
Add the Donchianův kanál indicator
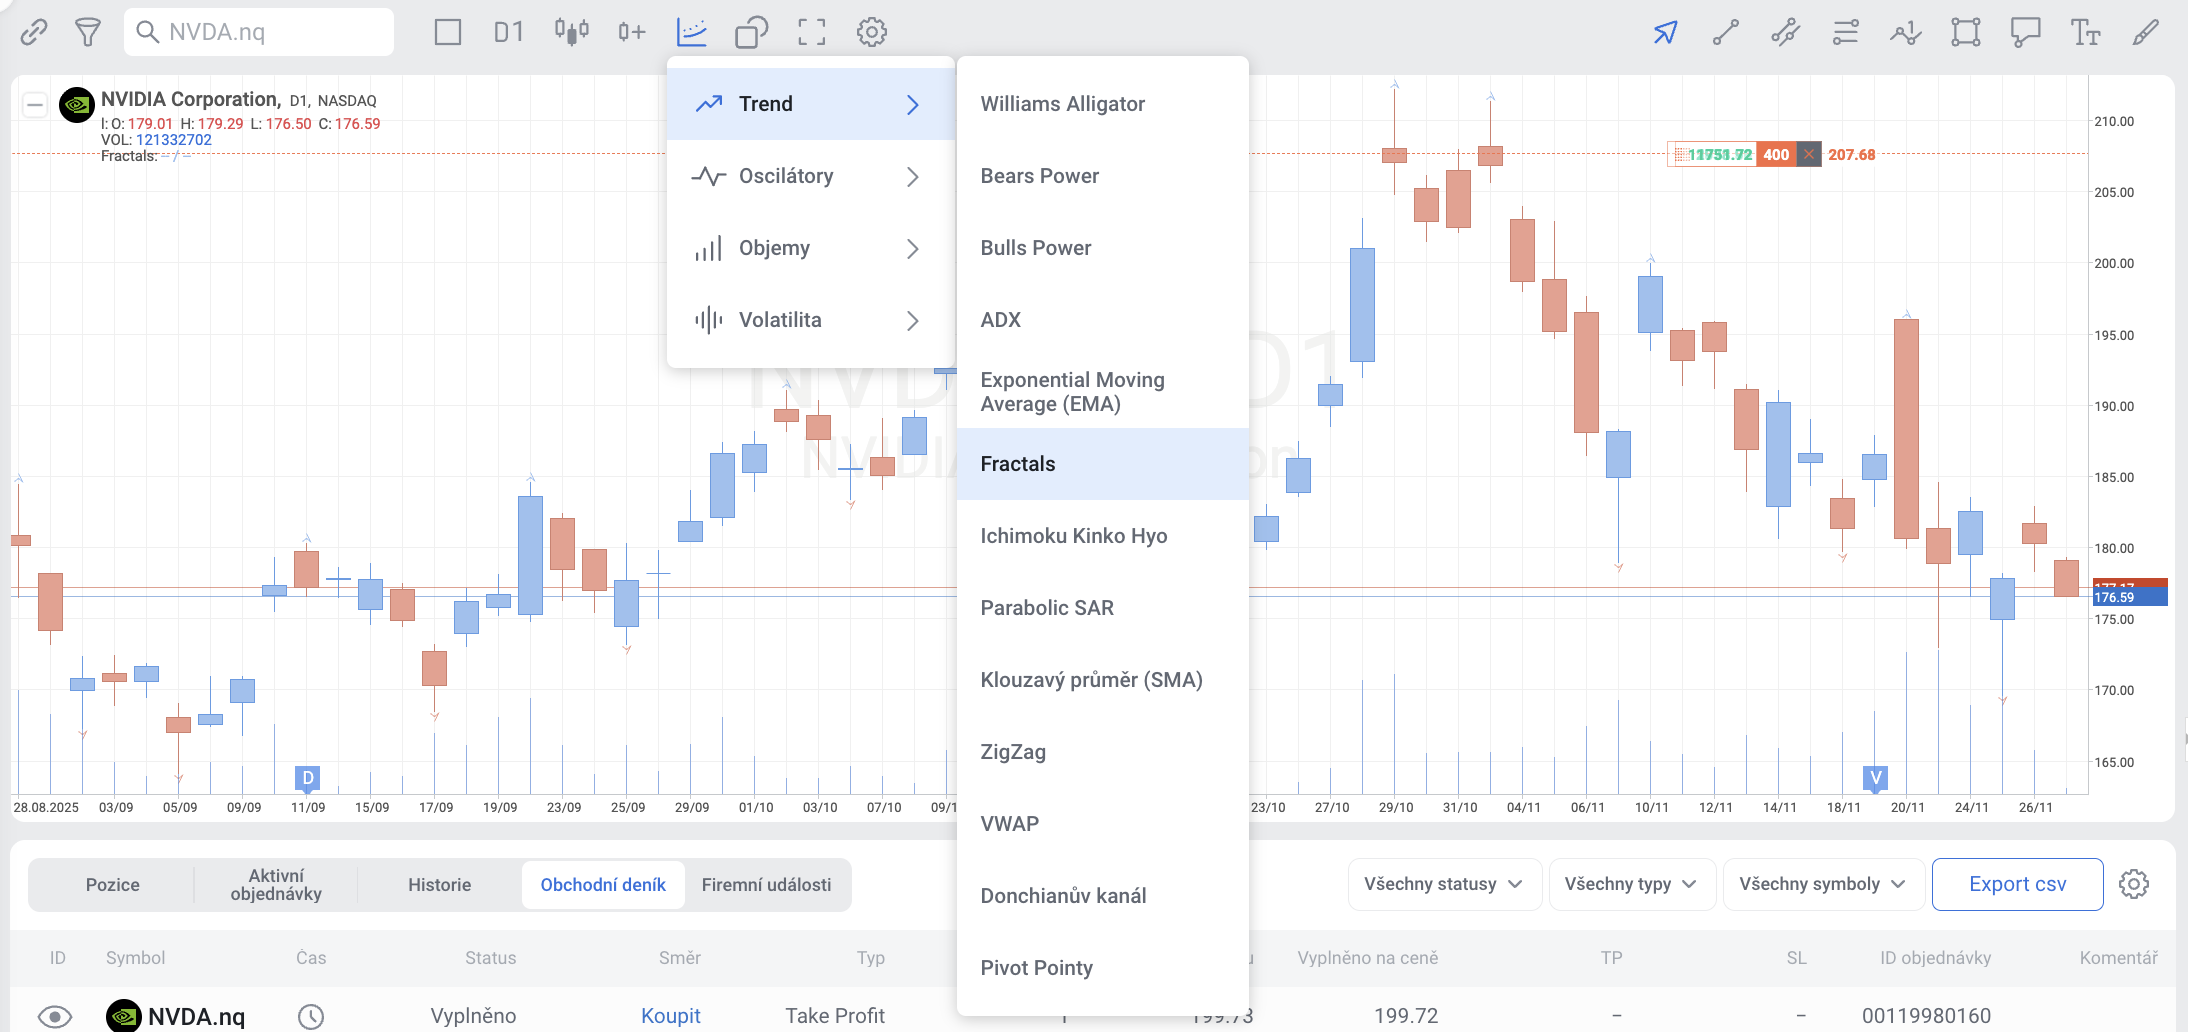click(x=1103, y=896)
